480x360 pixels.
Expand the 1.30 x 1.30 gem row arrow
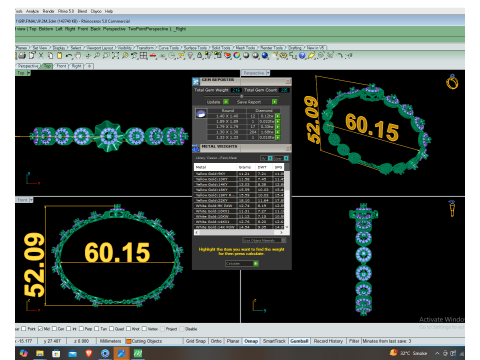point(278,132)
